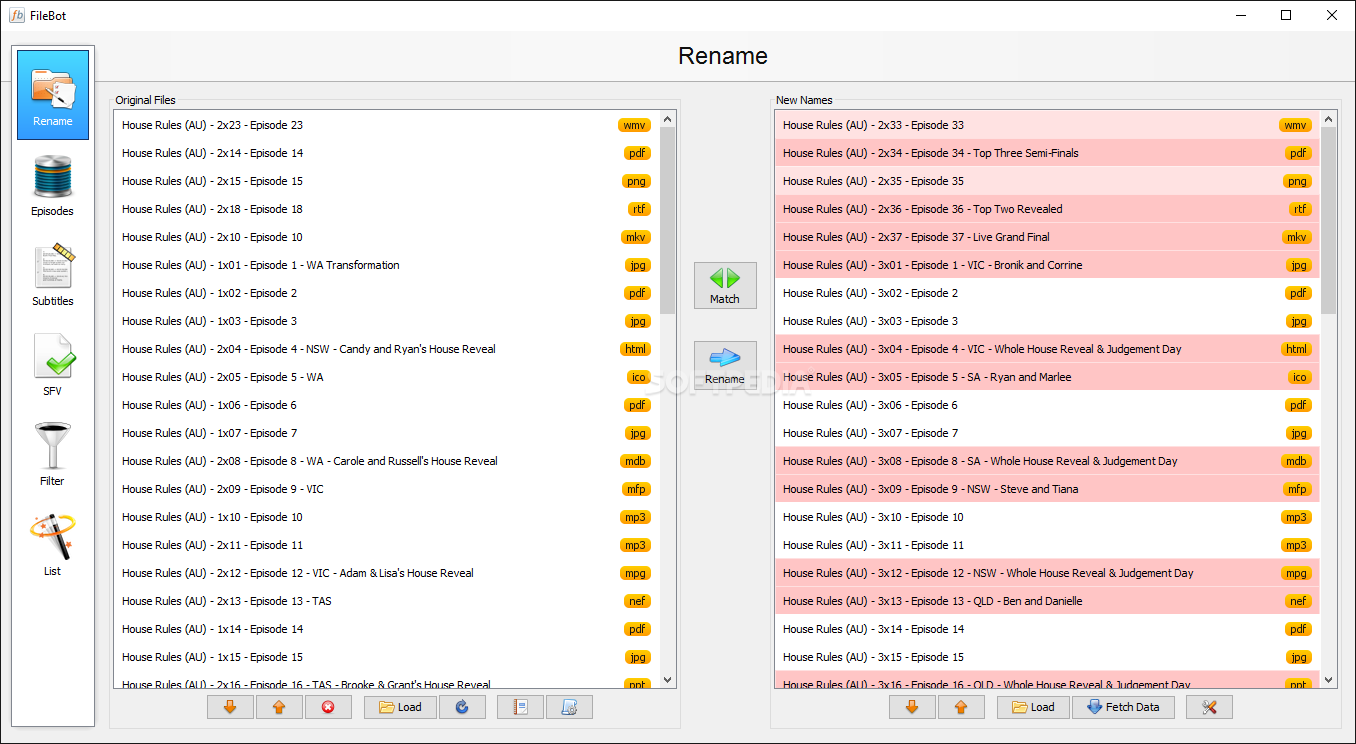Select original '1x01 - Episode 1 - WA Transformation'
Image resolution: width=1356 pixels, height=744 pixels.
(386, 265)
